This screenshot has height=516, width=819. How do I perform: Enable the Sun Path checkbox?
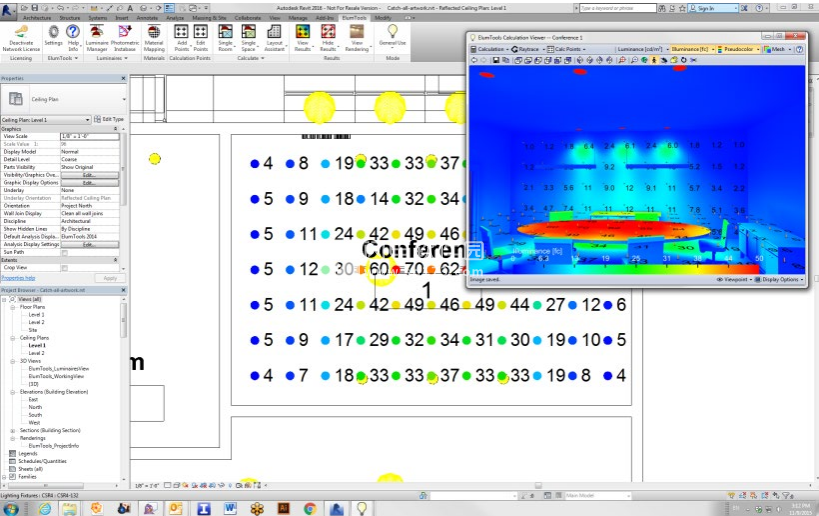pyautogui.click(x=65, y=252)
